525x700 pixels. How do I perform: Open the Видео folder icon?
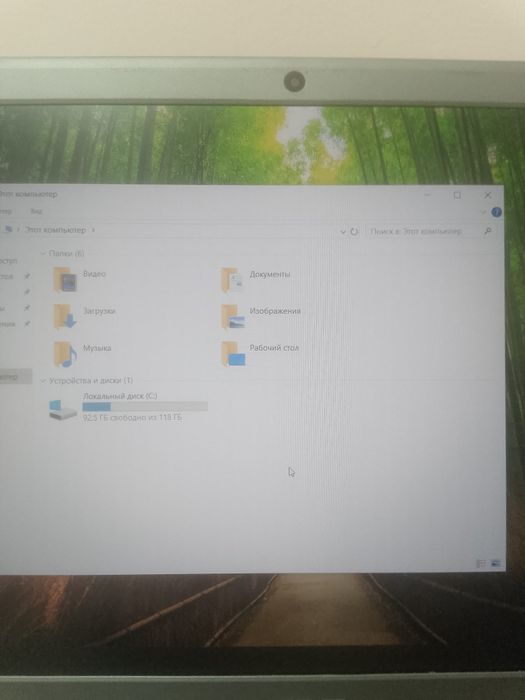(x=65, y=279)
